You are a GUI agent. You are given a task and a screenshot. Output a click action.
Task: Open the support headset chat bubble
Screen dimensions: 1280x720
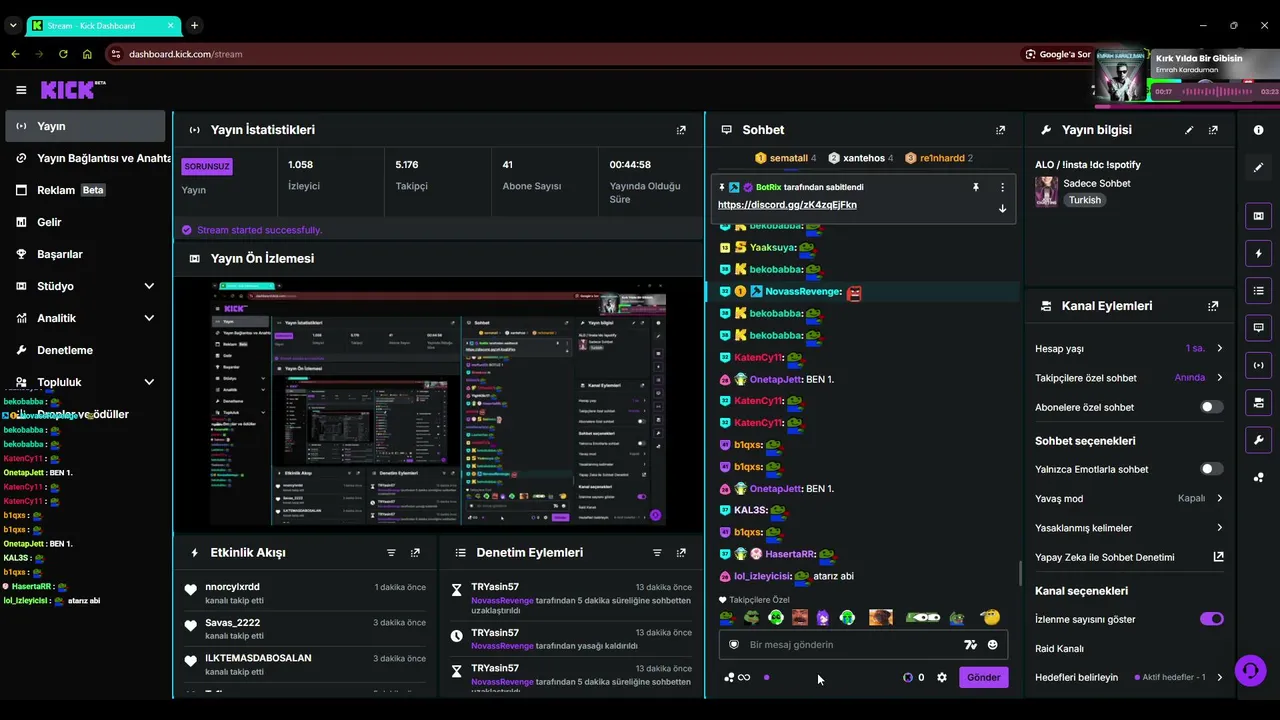[1250, 670]
